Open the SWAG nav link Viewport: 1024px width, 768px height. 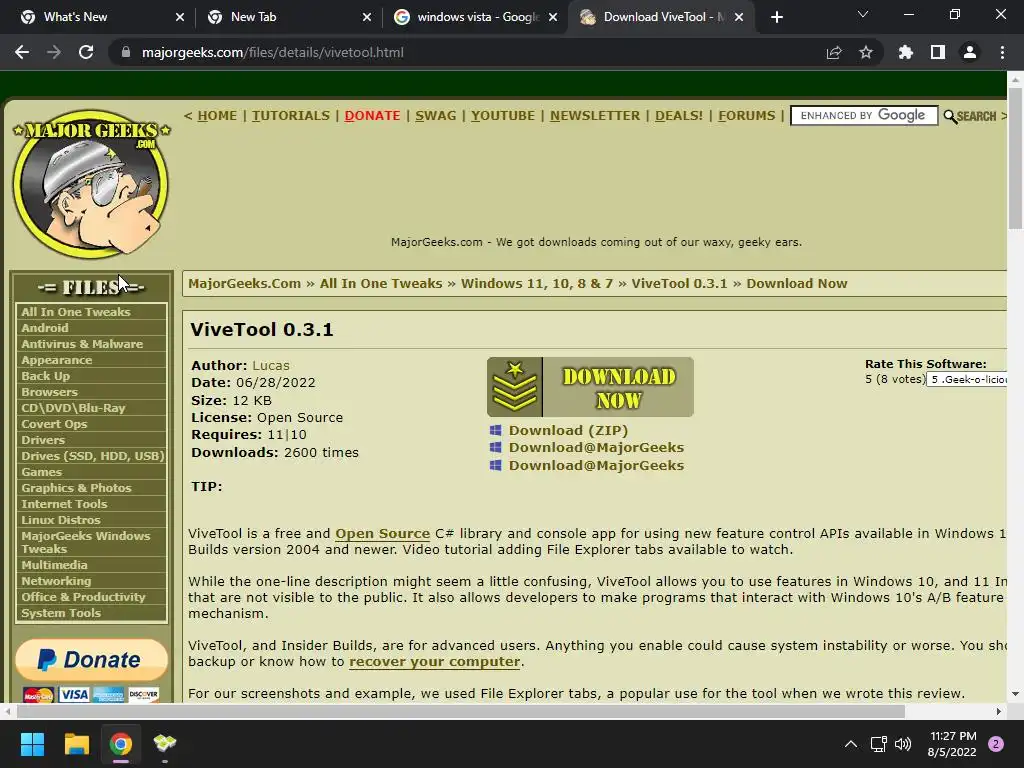(x=436, y=116)
